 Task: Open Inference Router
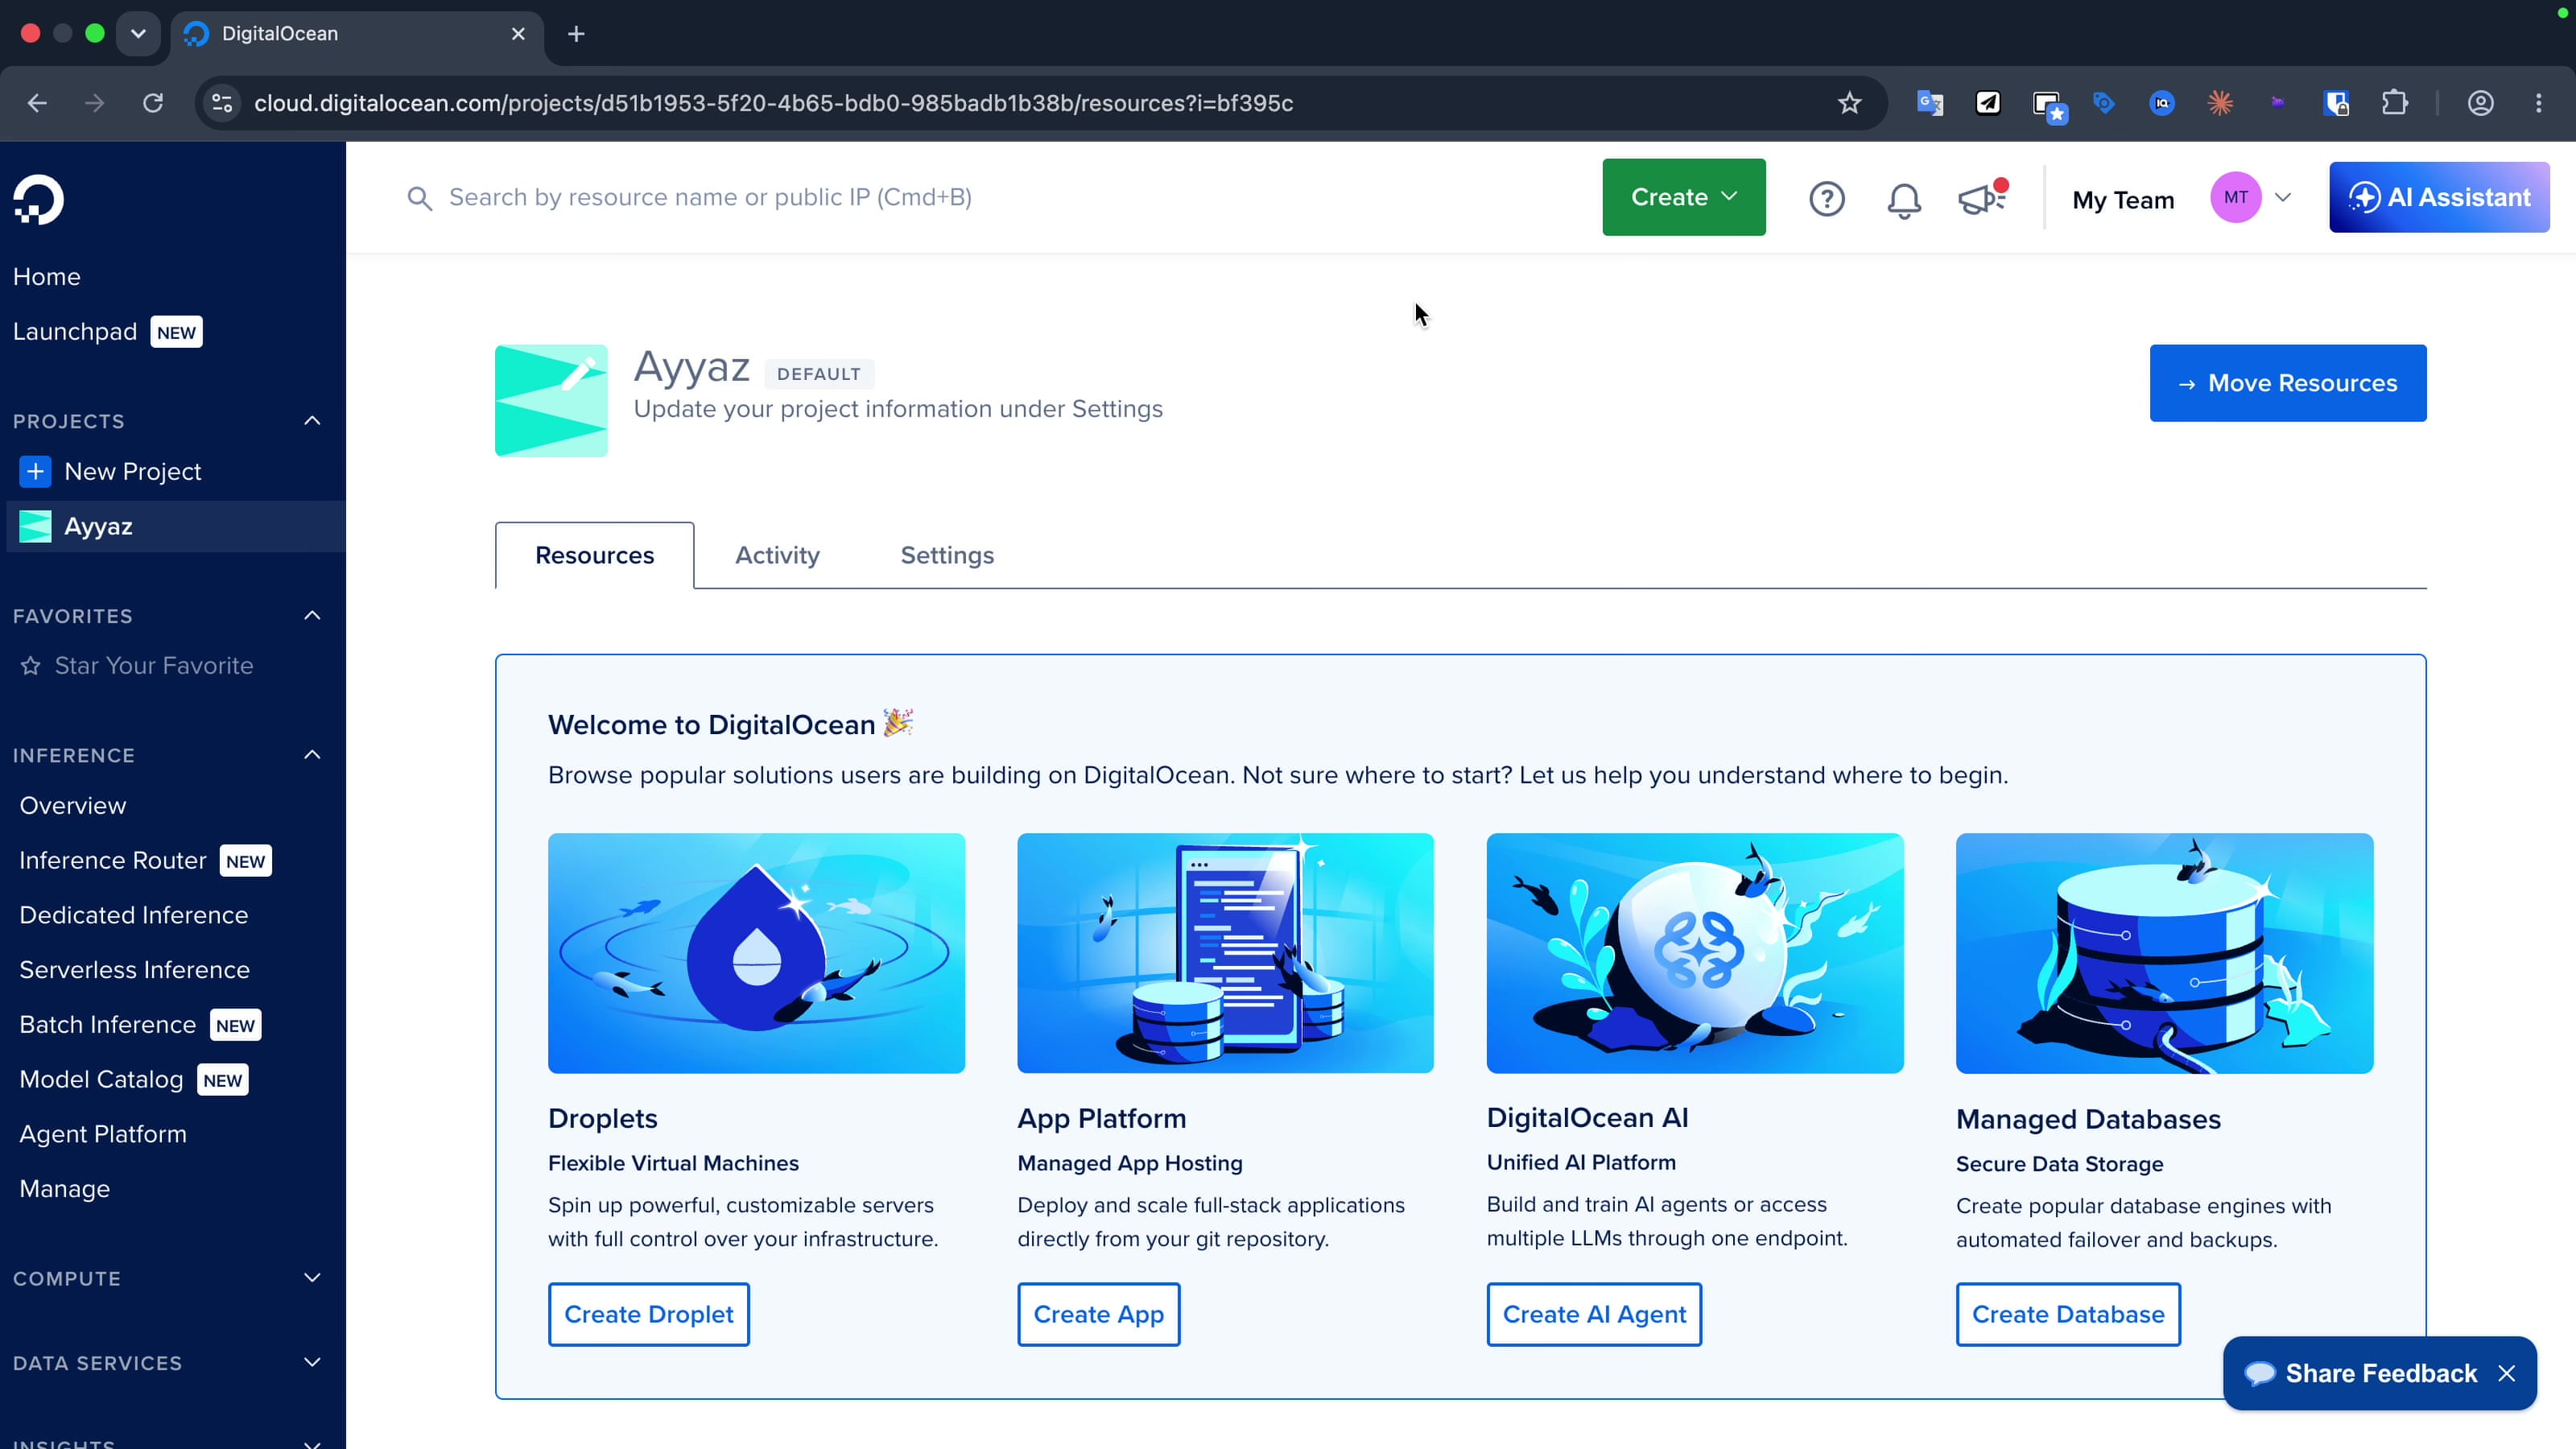113,861
